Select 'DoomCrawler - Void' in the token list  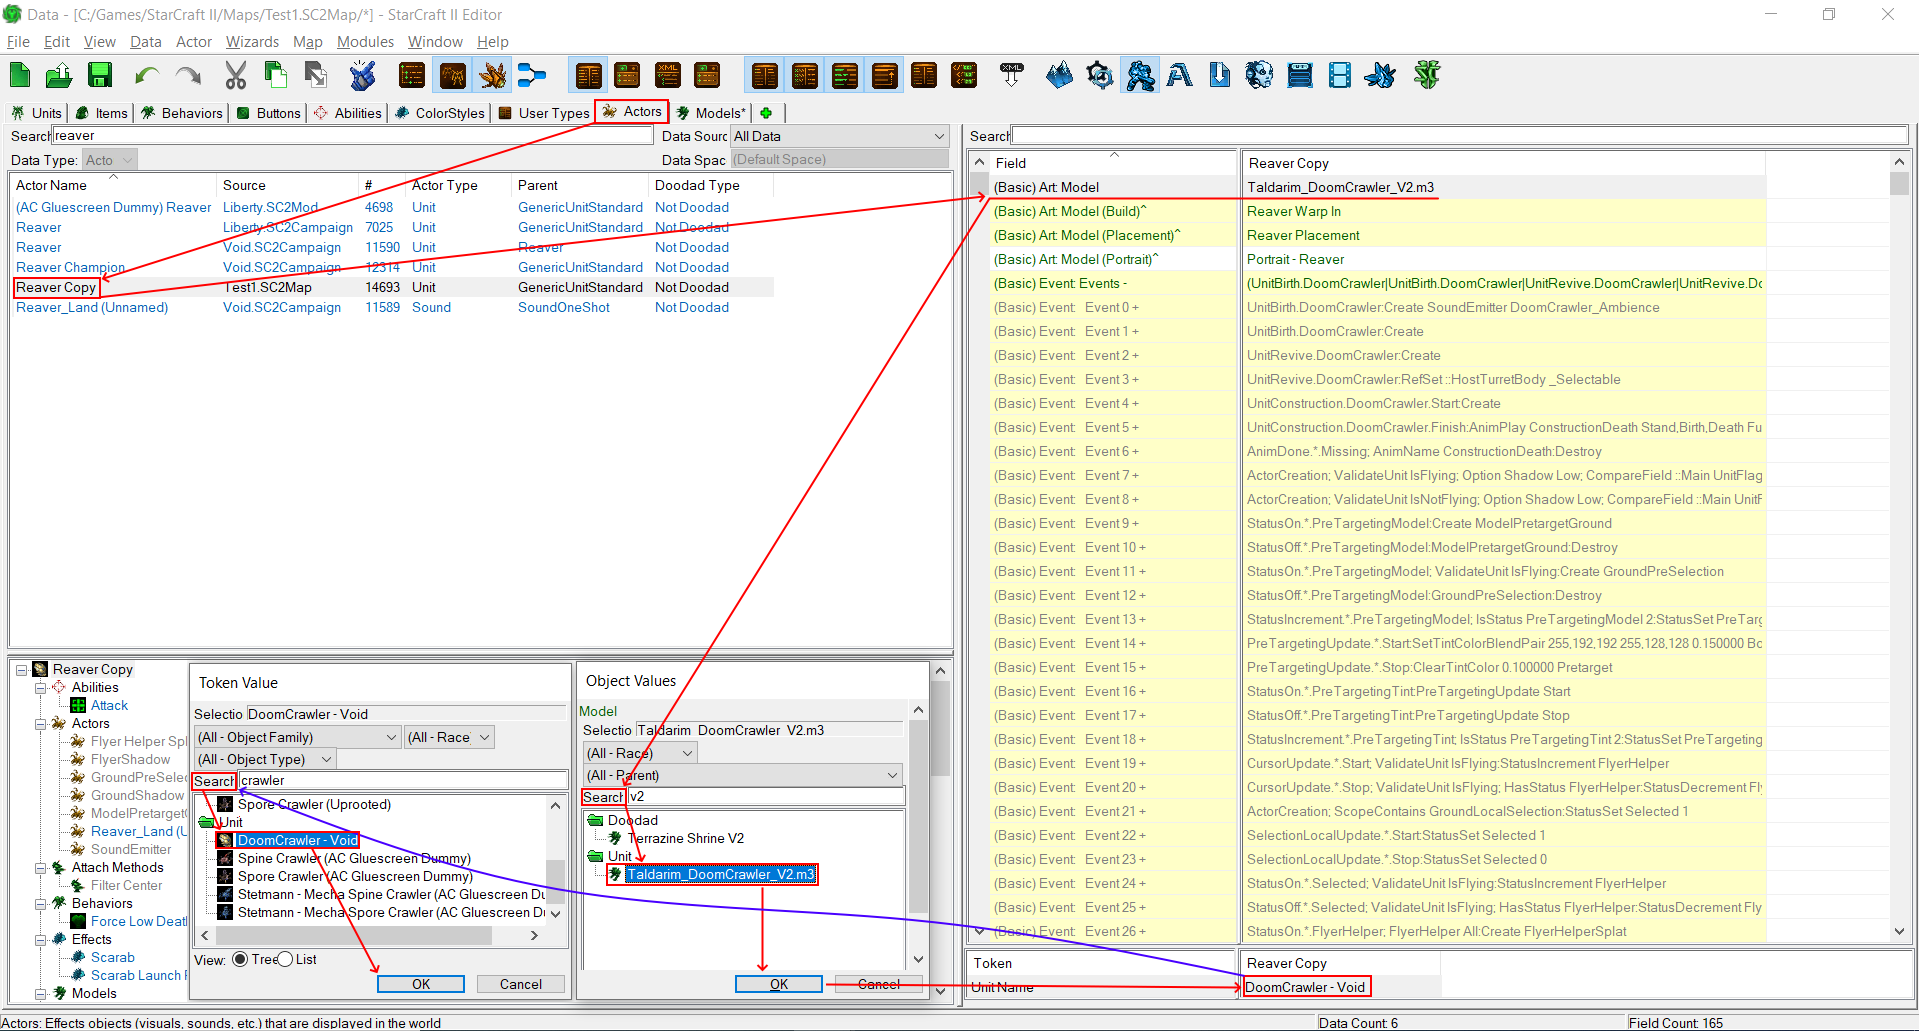point(297,841)
